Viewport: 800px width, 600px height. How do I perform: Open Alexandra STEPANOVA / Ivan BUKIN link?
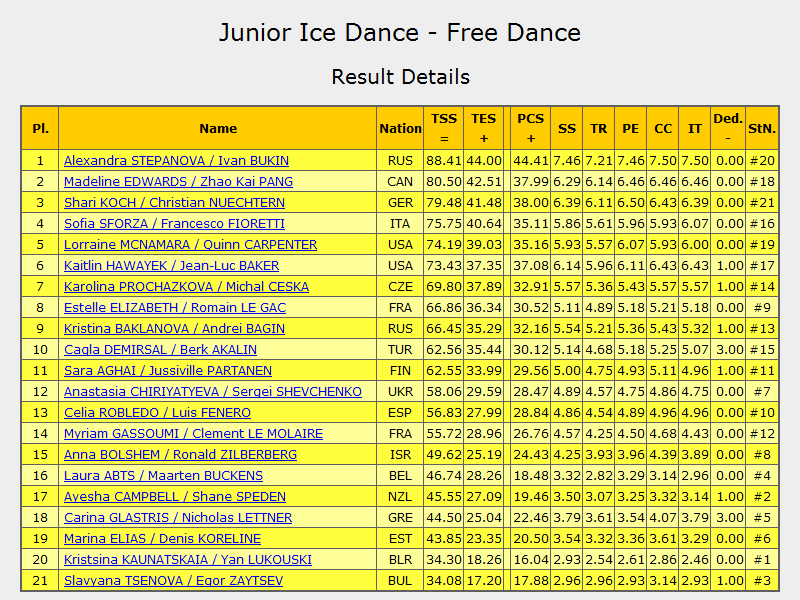(176, 161)
